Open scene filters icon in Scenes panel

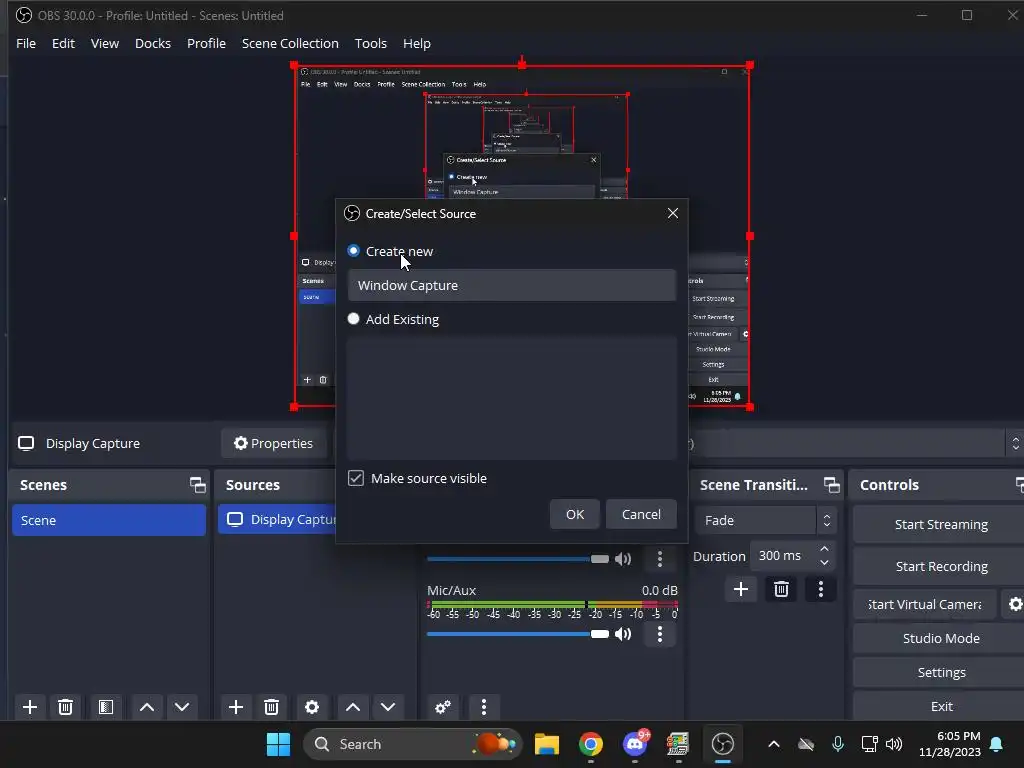(x=106, y=707)
